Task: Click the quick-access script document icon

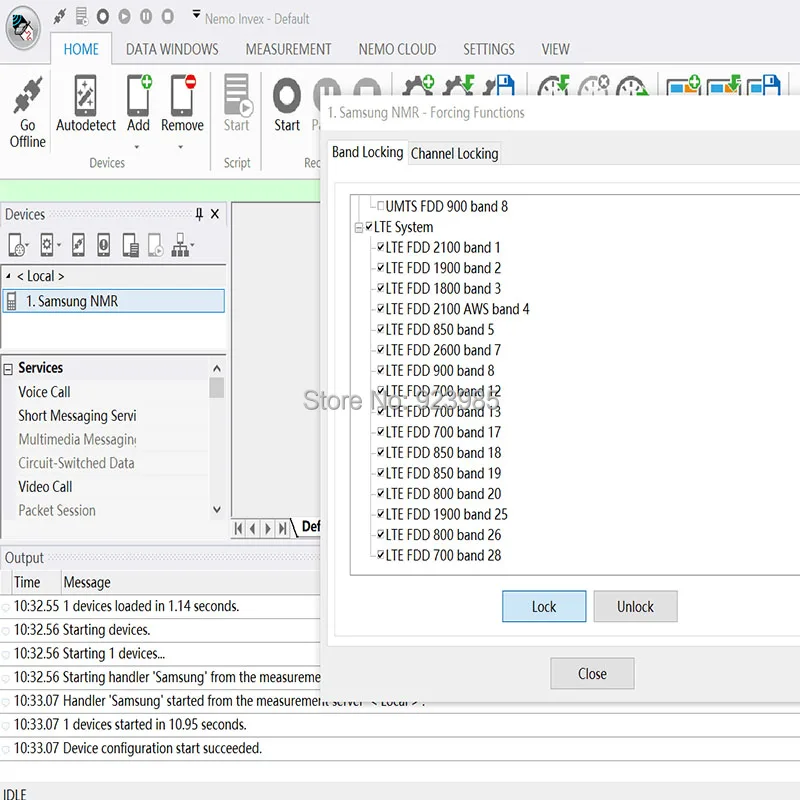Action: coord(81,17)
